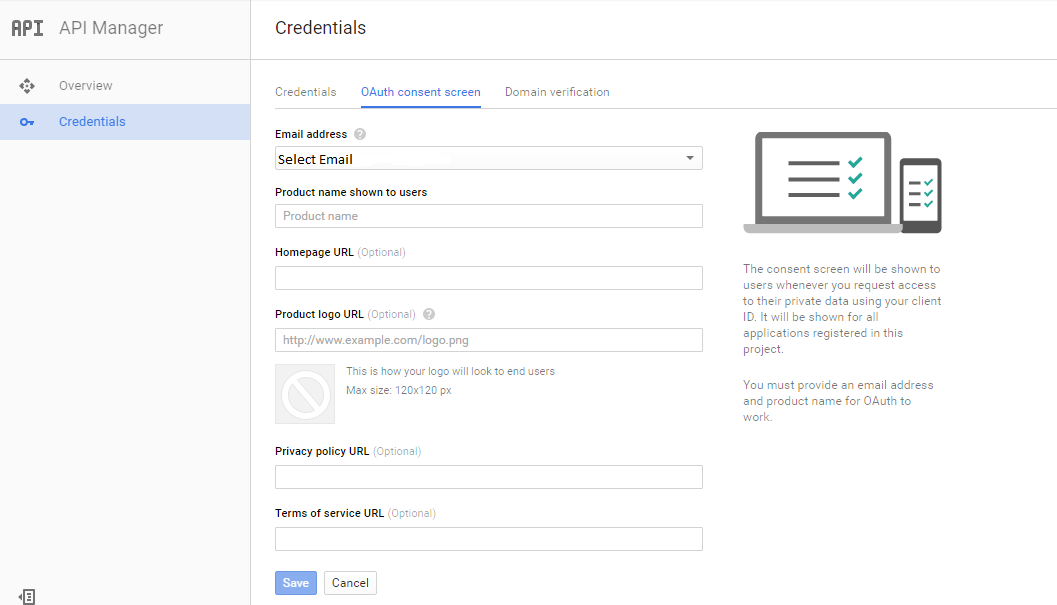Viewport: 1057px width, 605px height.
Task: Click help icon beside Product logo URL
Action: (x=429, y=314)
